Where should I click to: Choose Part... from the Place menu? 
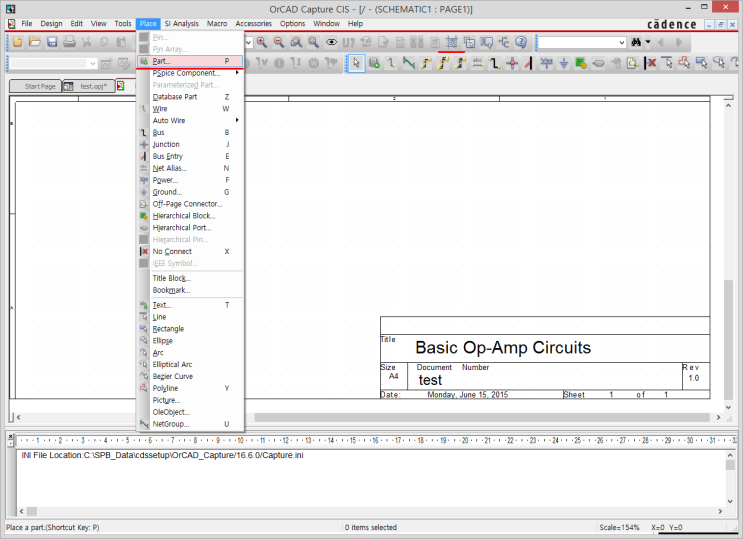pos(190,61)
